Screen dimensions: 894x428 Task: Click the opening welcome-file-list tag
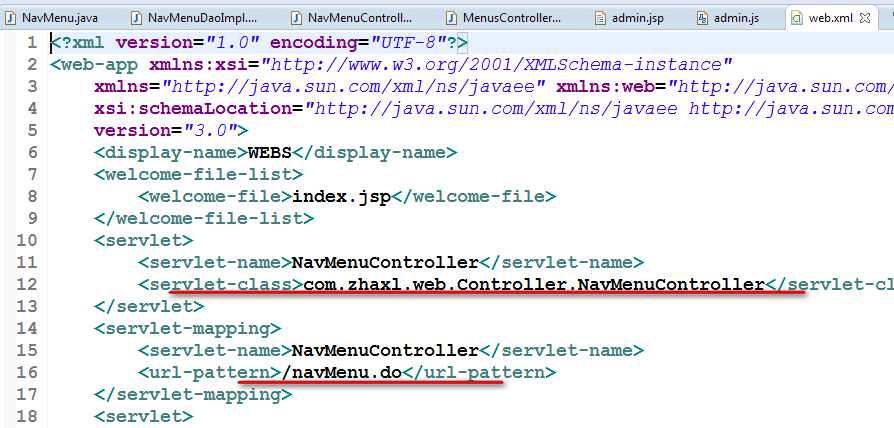coord(198,174)
